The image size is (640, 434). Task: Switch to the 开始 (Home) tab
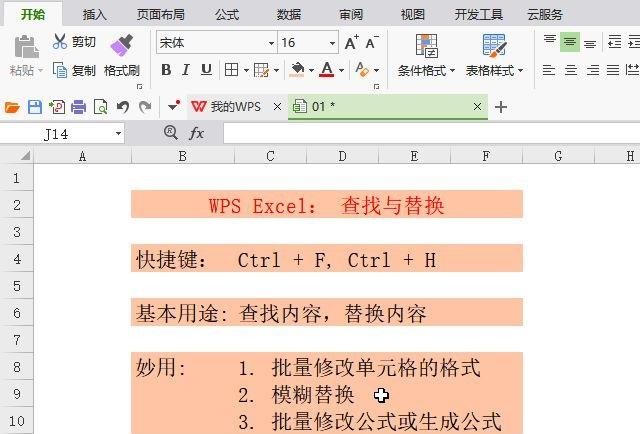pos(33,15)
